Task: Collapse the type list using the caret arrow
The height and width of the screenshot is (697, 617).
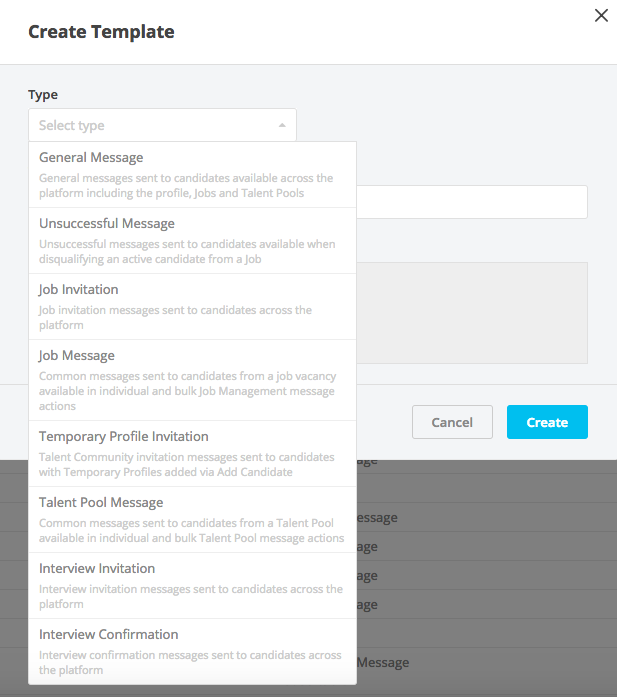Action: [282, 125]
